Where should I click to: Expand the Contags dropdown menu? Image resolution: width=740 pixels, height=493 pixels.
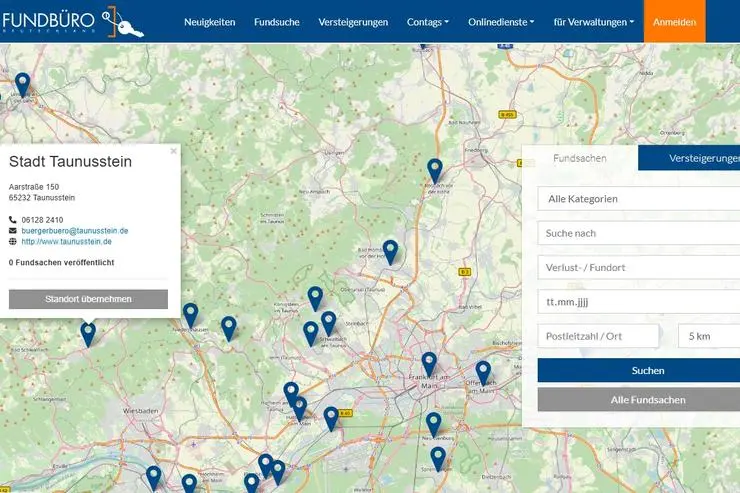(x=427, y=21)
